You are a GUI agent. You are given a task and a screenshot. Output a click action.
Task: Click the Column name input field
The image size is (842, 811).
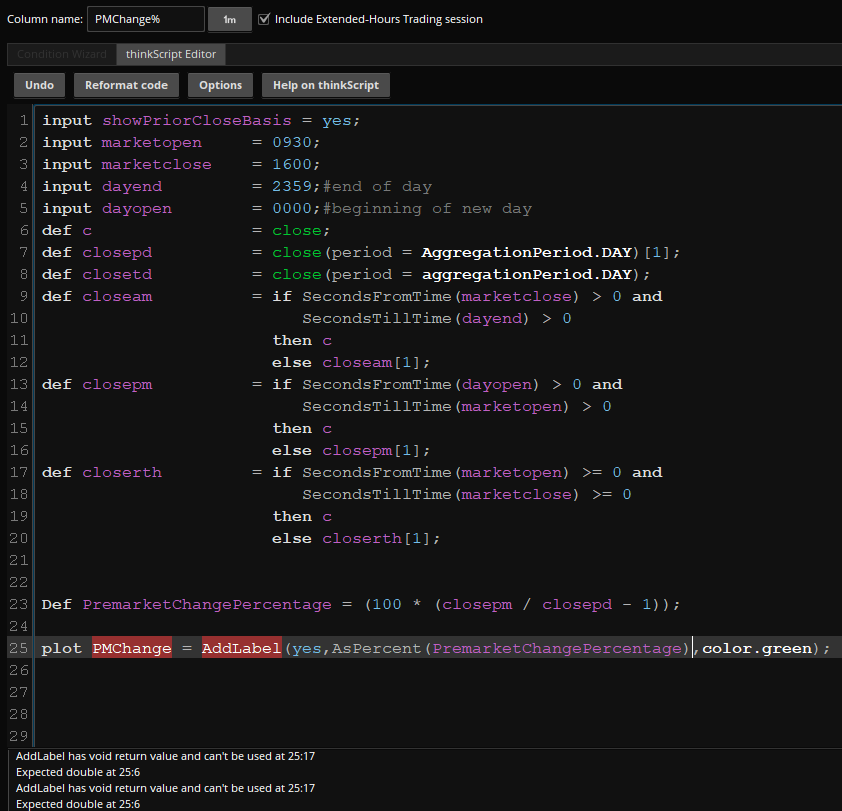click(145, 19)
